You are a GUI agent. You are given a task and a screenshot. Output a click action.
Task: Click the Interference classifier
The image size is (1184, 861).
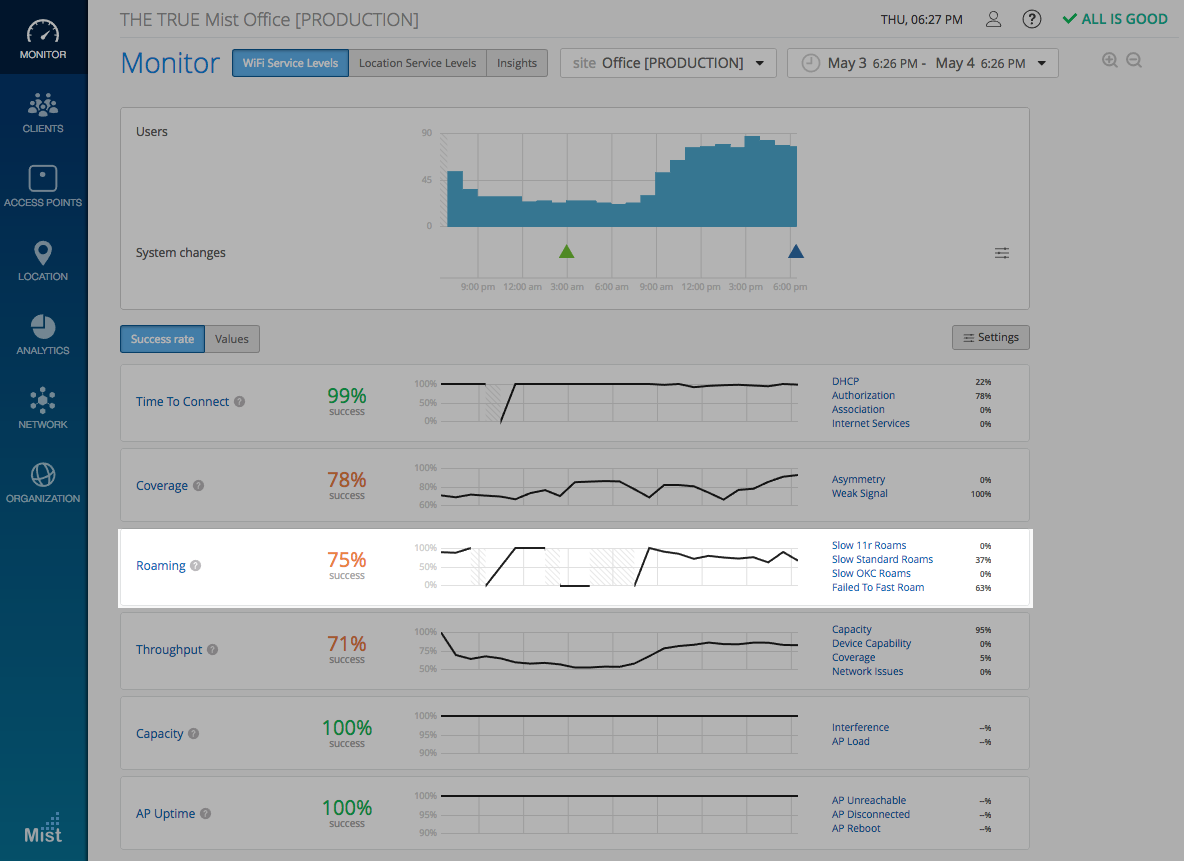tap(860, 727)
